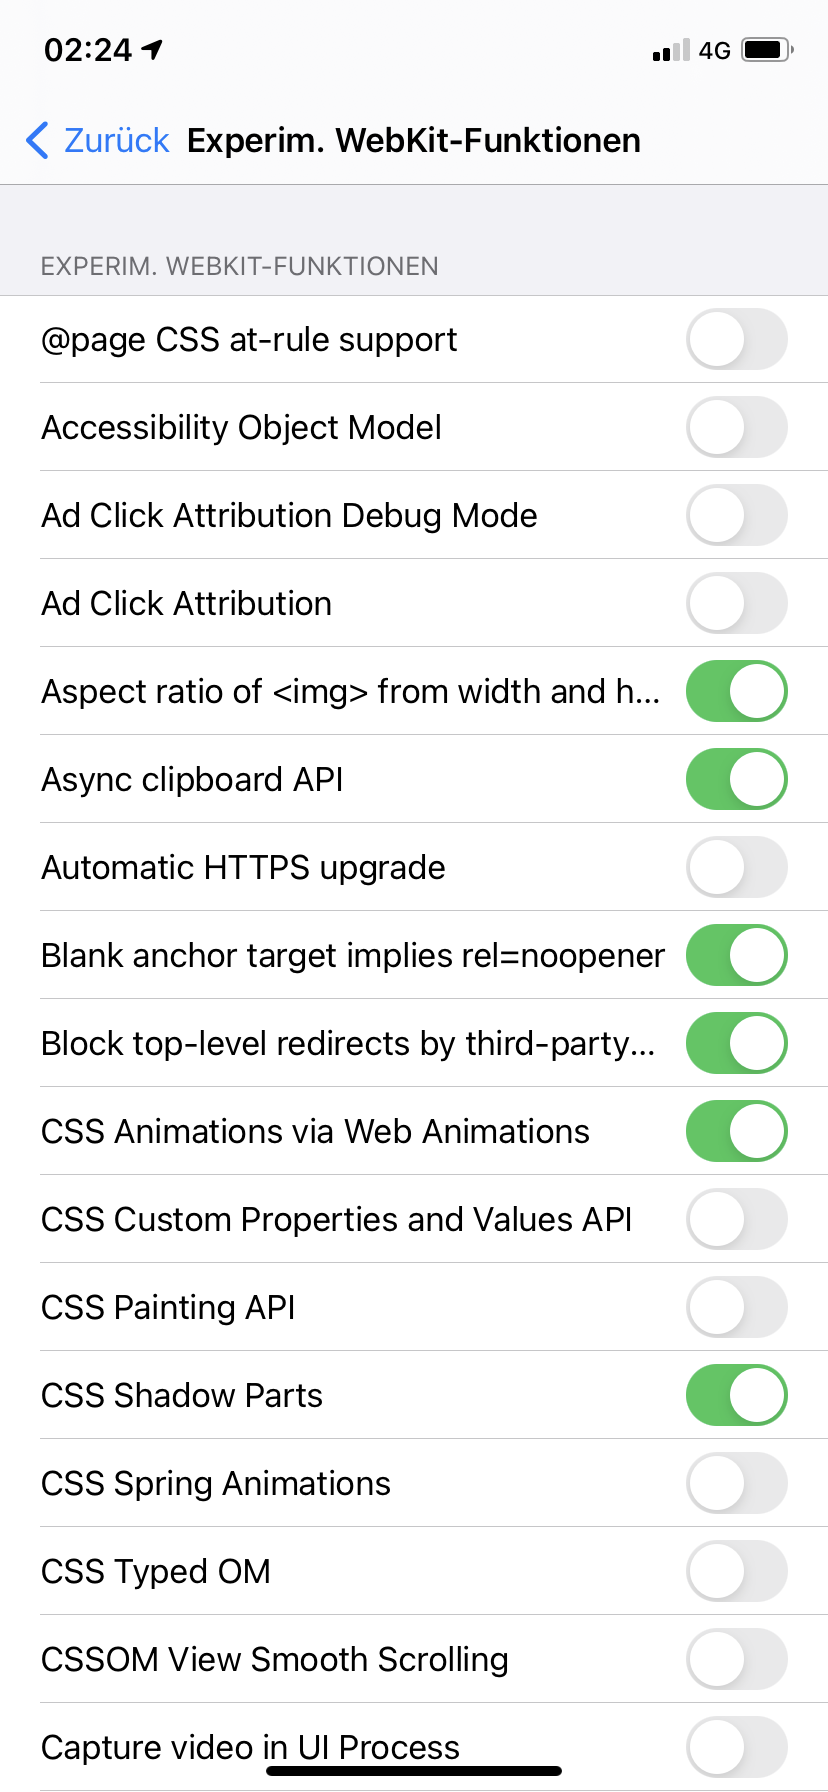This screenshot has height=1792, width=828.
Task: Go back via the Zurück link
Action: 116,140
